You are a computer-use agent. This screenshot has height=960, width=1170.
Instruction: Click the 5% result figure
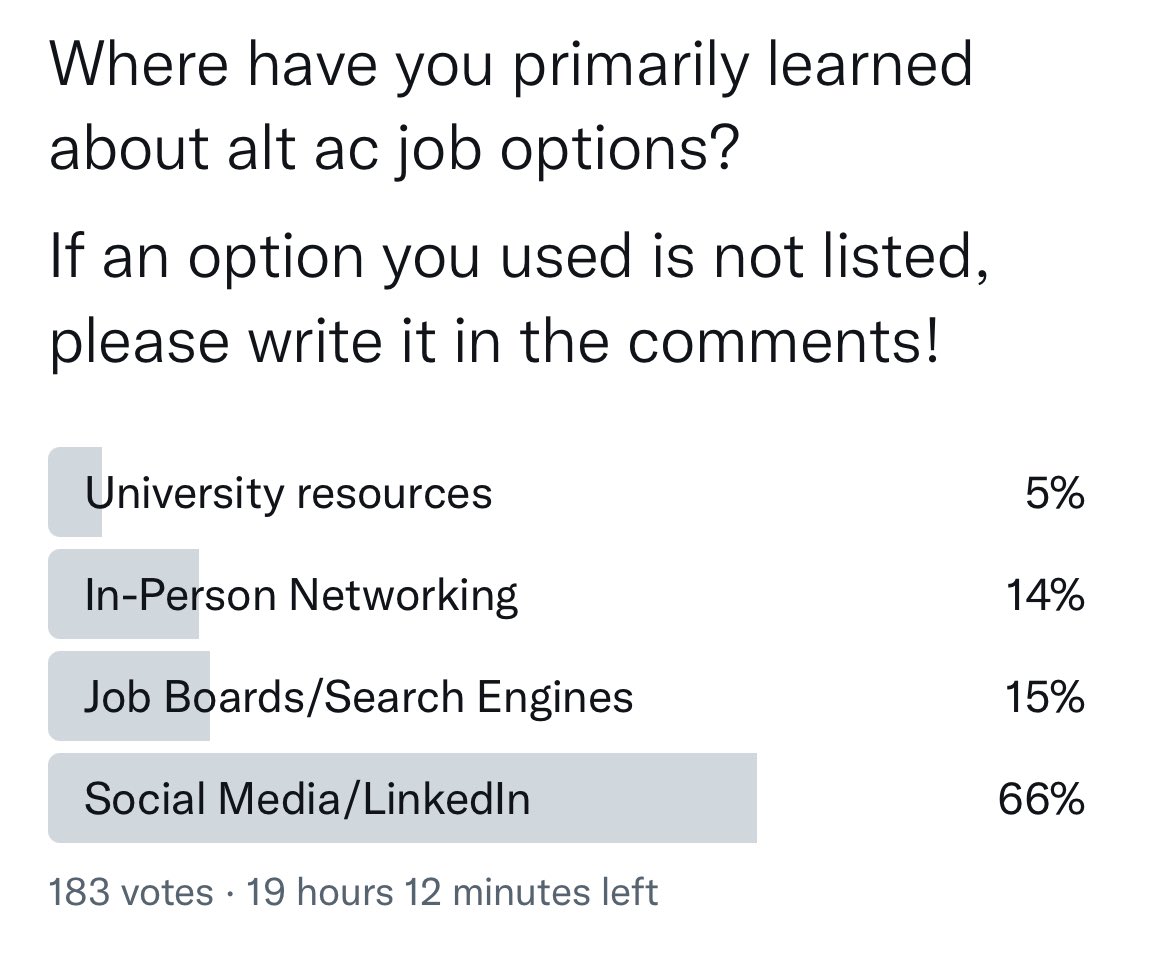click(1054, 494)
